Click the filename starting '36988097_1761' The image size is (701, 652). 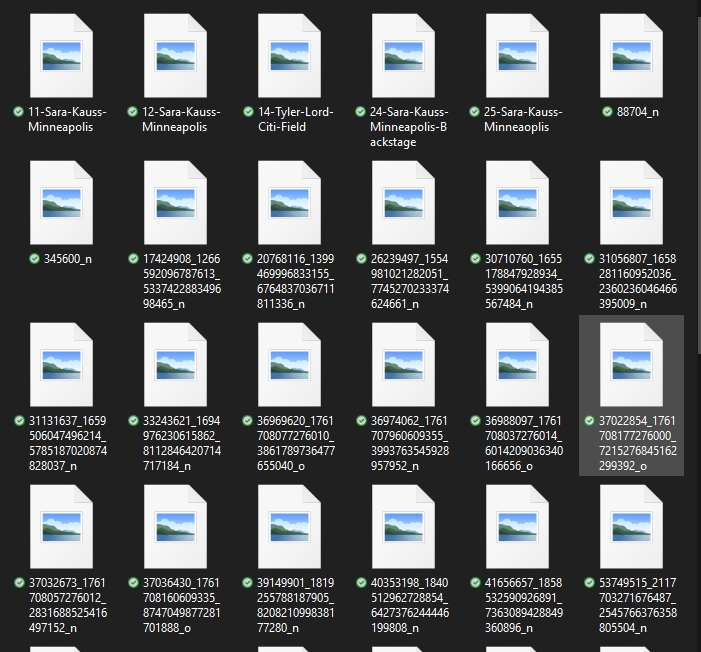click(524, 443)
